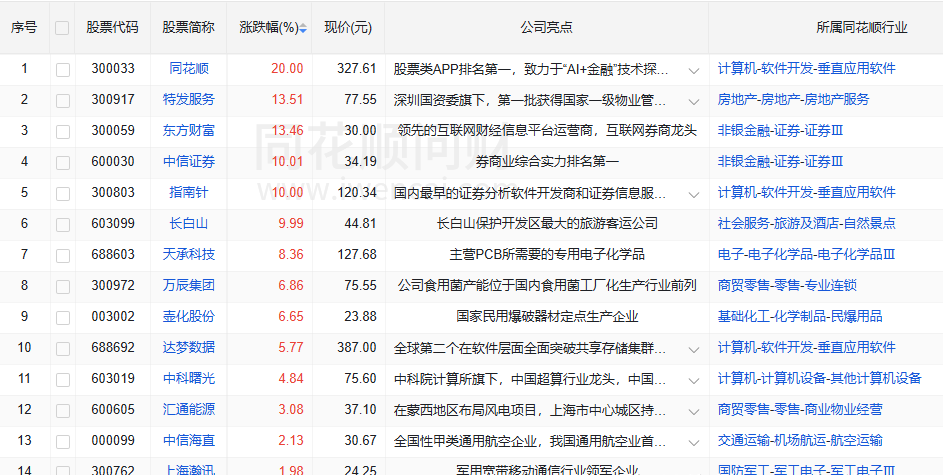The height and width of the screenshot is (475, 943).
Task: Open industry link 商贸零售-零售-商业物业经营
Action: pos(800,409)
